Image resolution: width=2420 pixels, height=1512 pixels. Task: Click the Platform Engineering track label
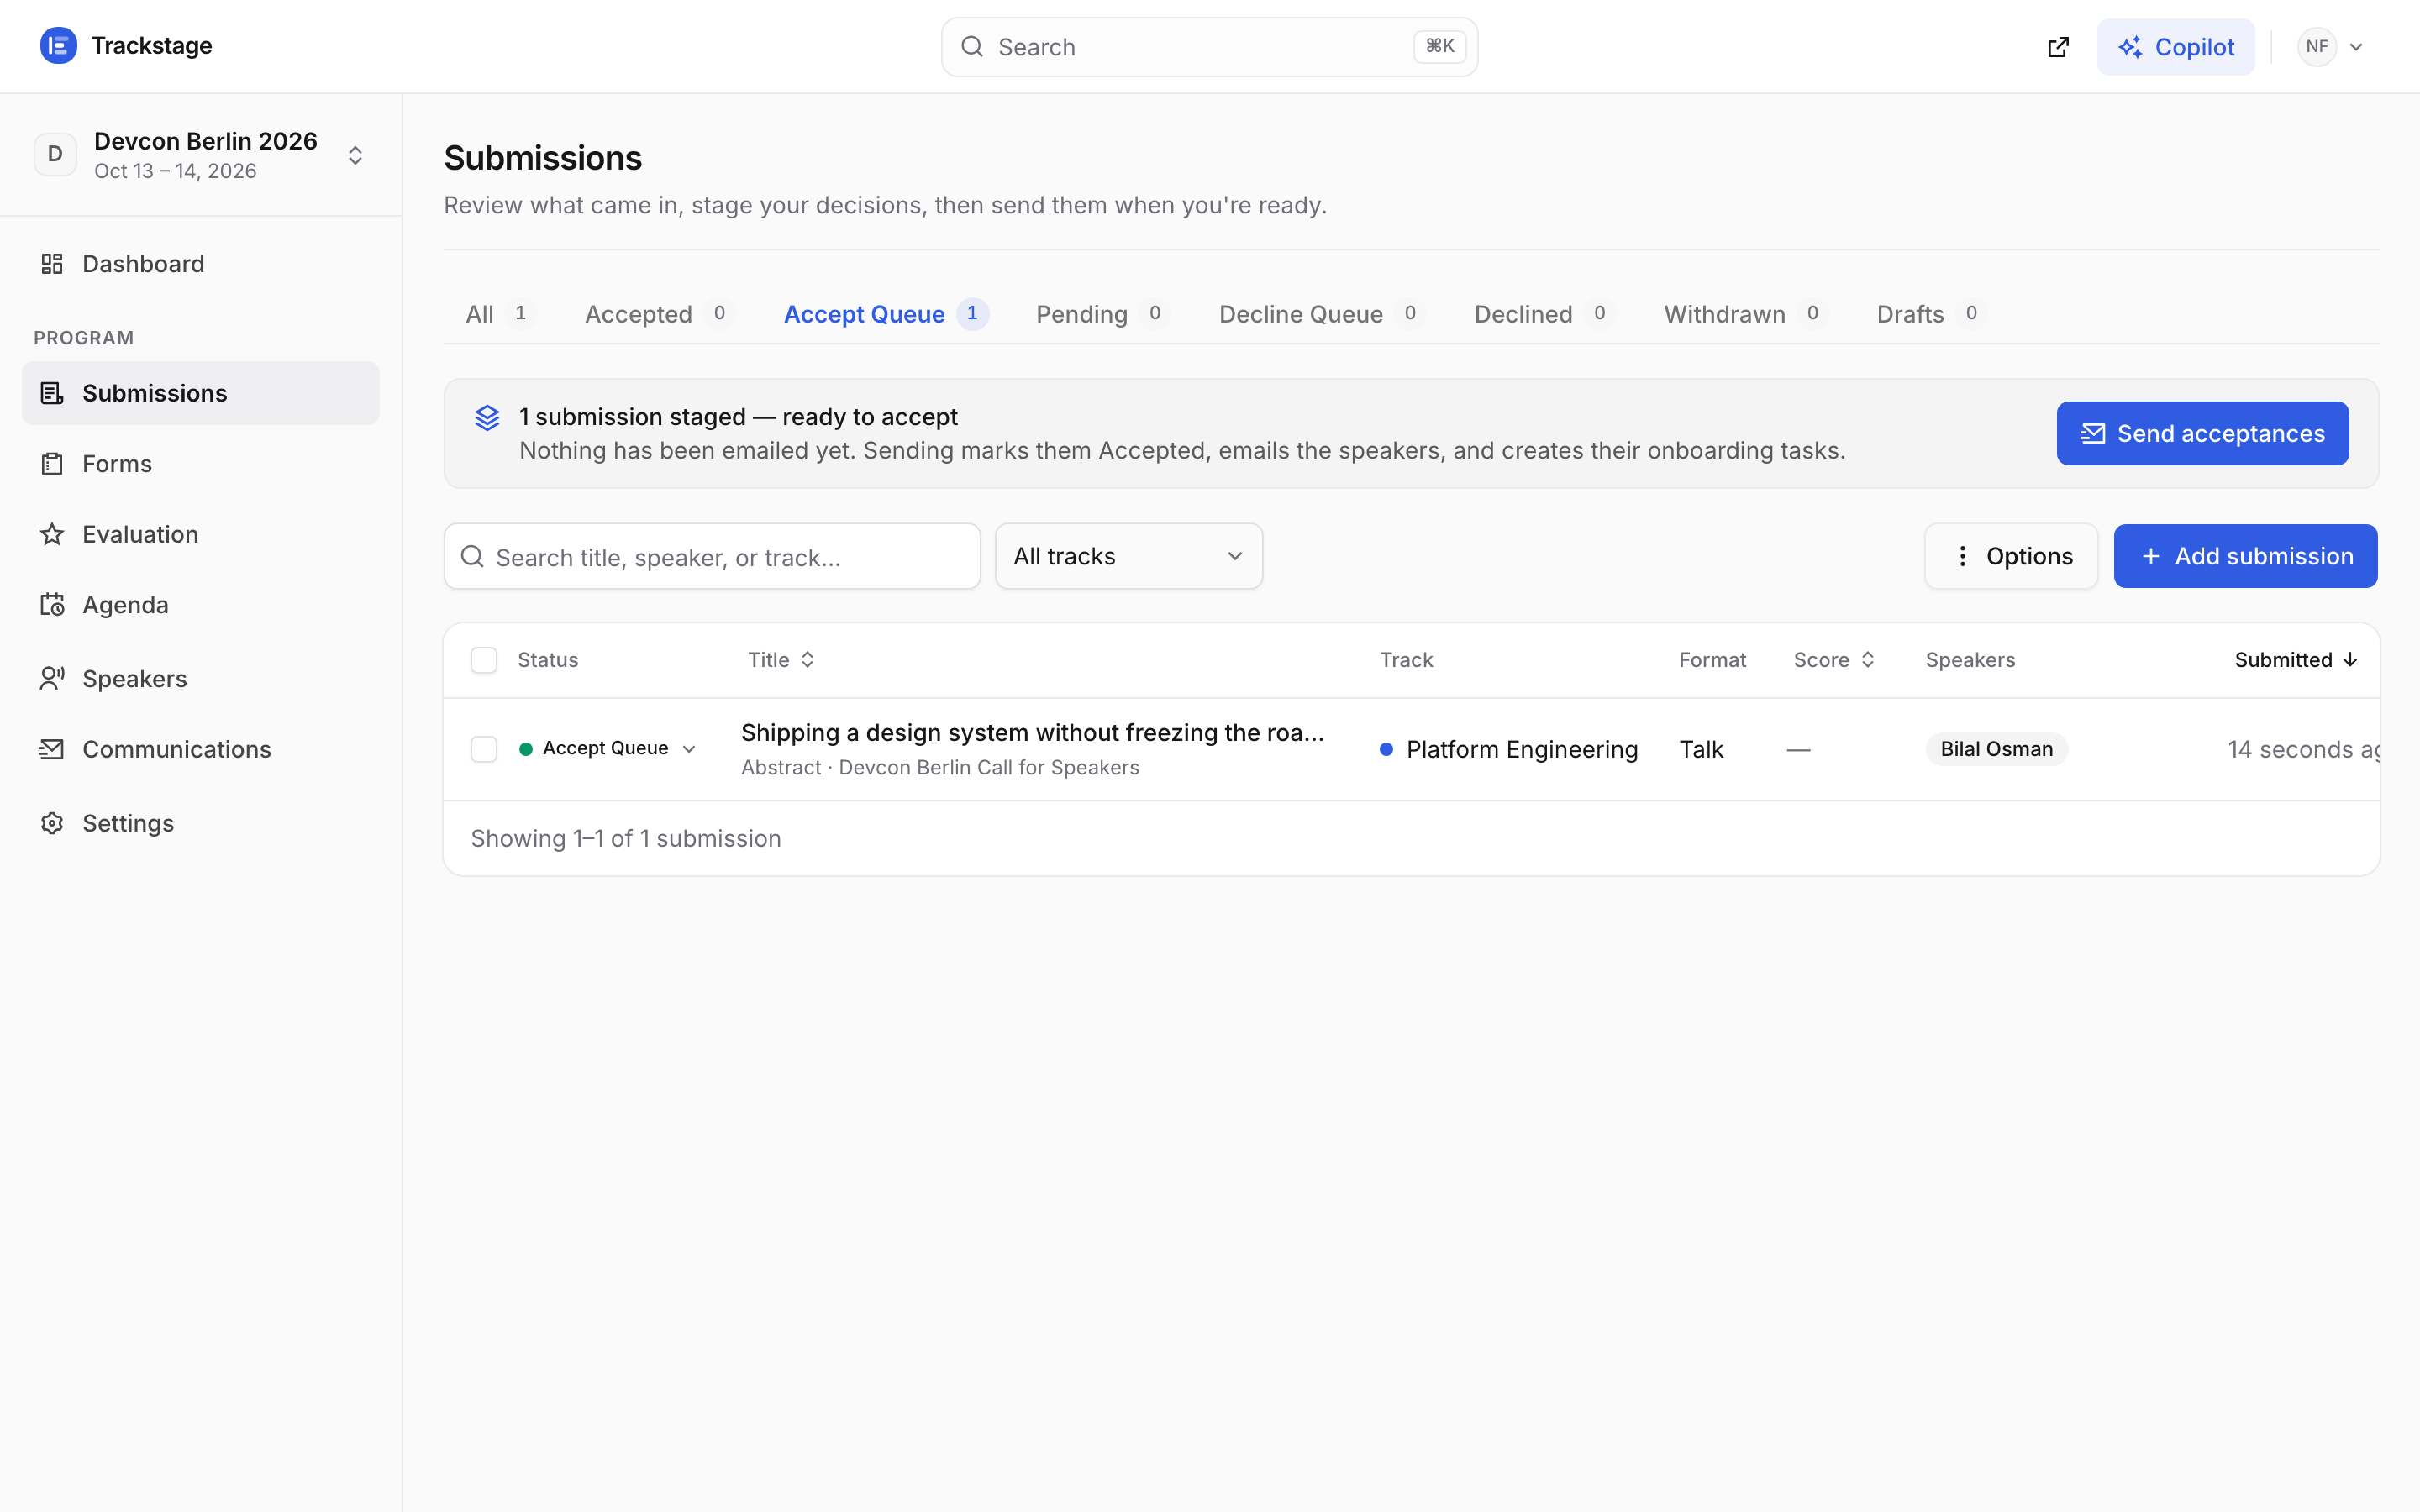(1509, 749)
